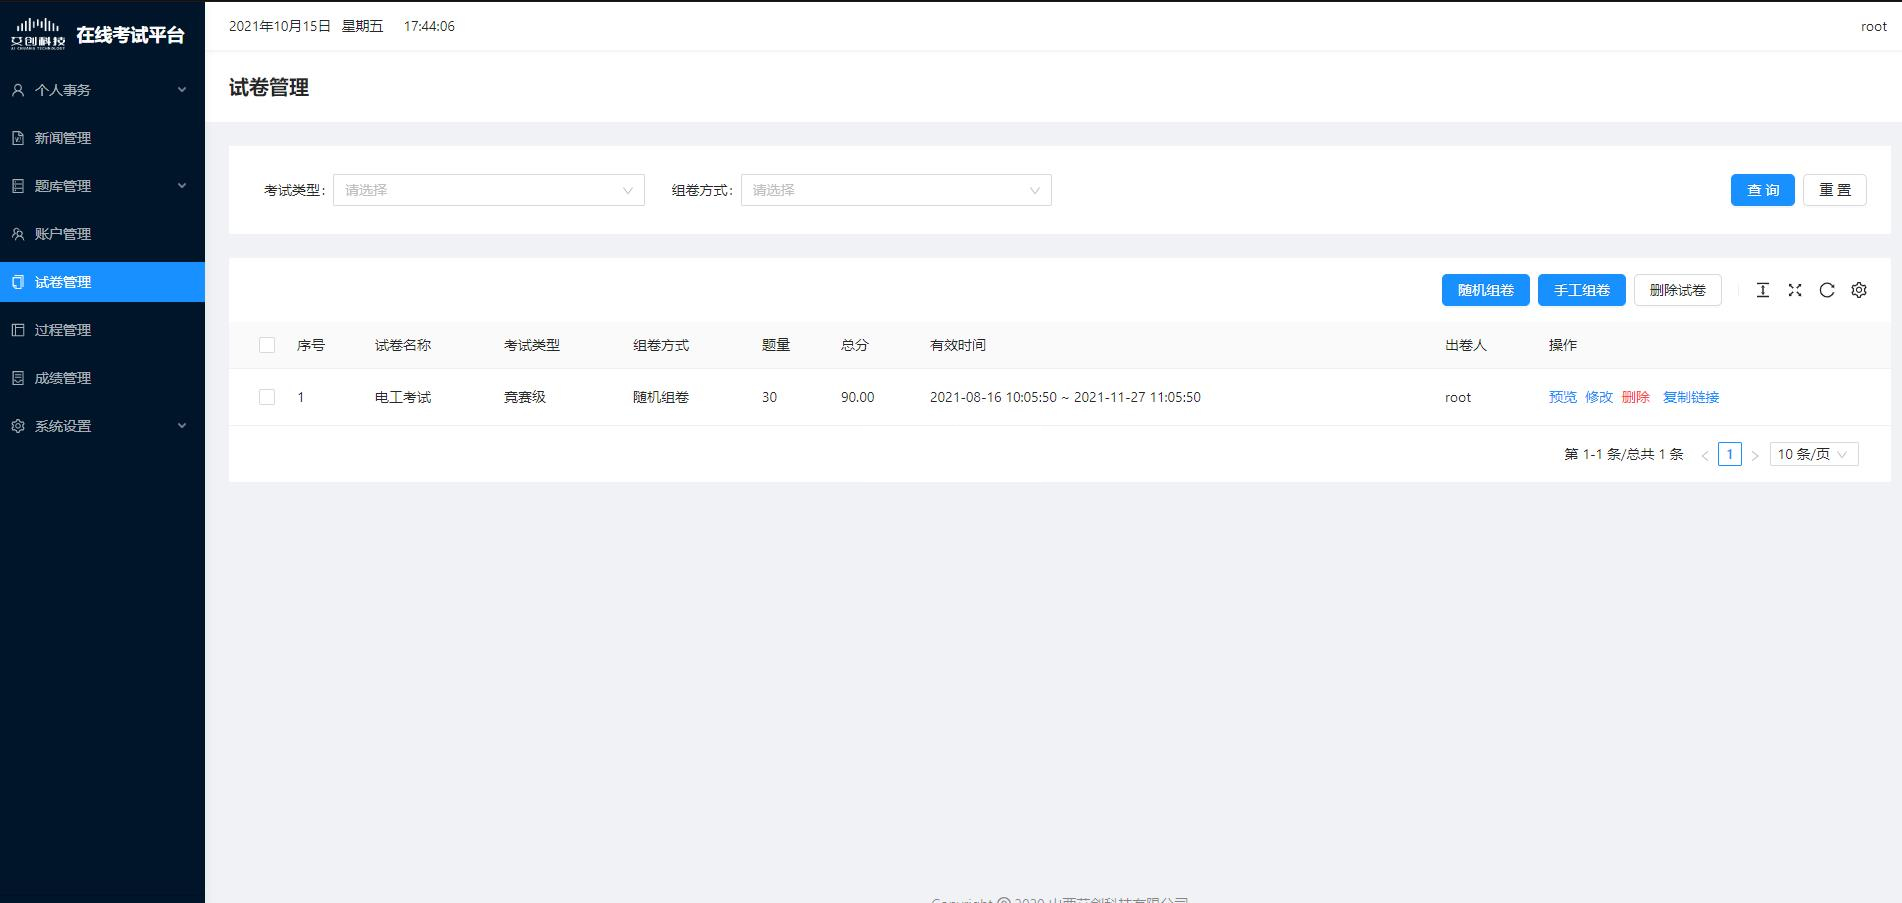Go to previous page arrow
This screenshot has width=1902, height=903.
(1705, 455)
